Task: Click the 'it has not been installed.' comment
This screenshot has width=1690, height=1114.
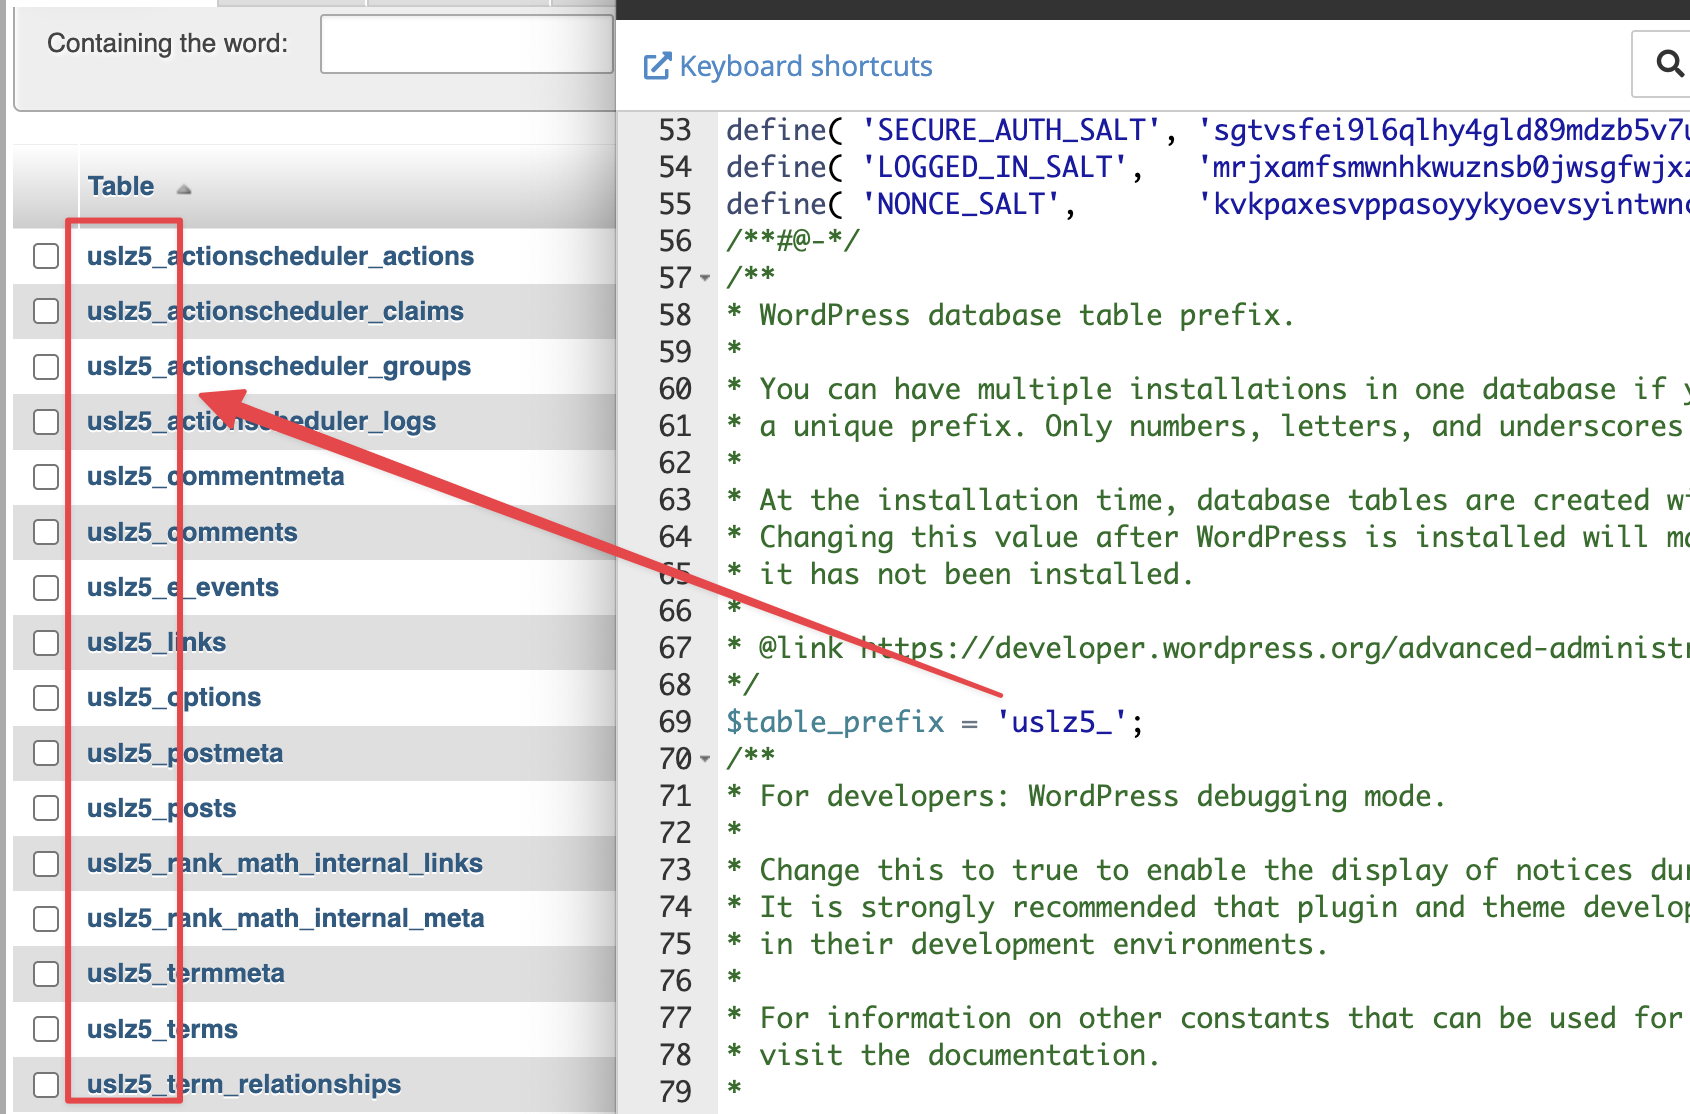Action: pyautogui.click(x=976, y=574)
